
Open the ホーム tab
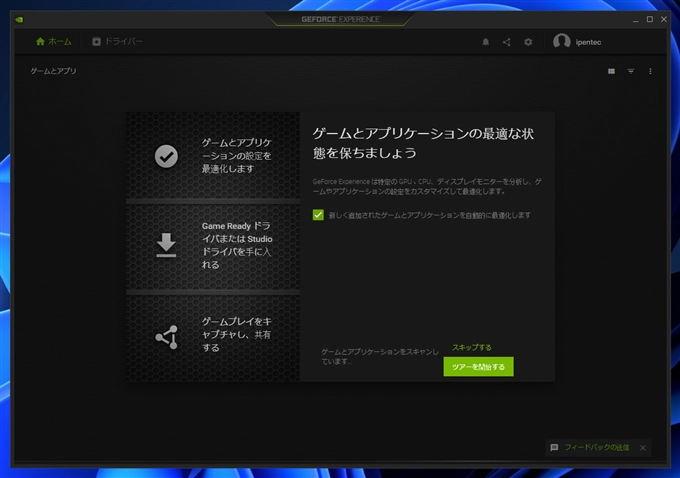(x=53, y=42)
